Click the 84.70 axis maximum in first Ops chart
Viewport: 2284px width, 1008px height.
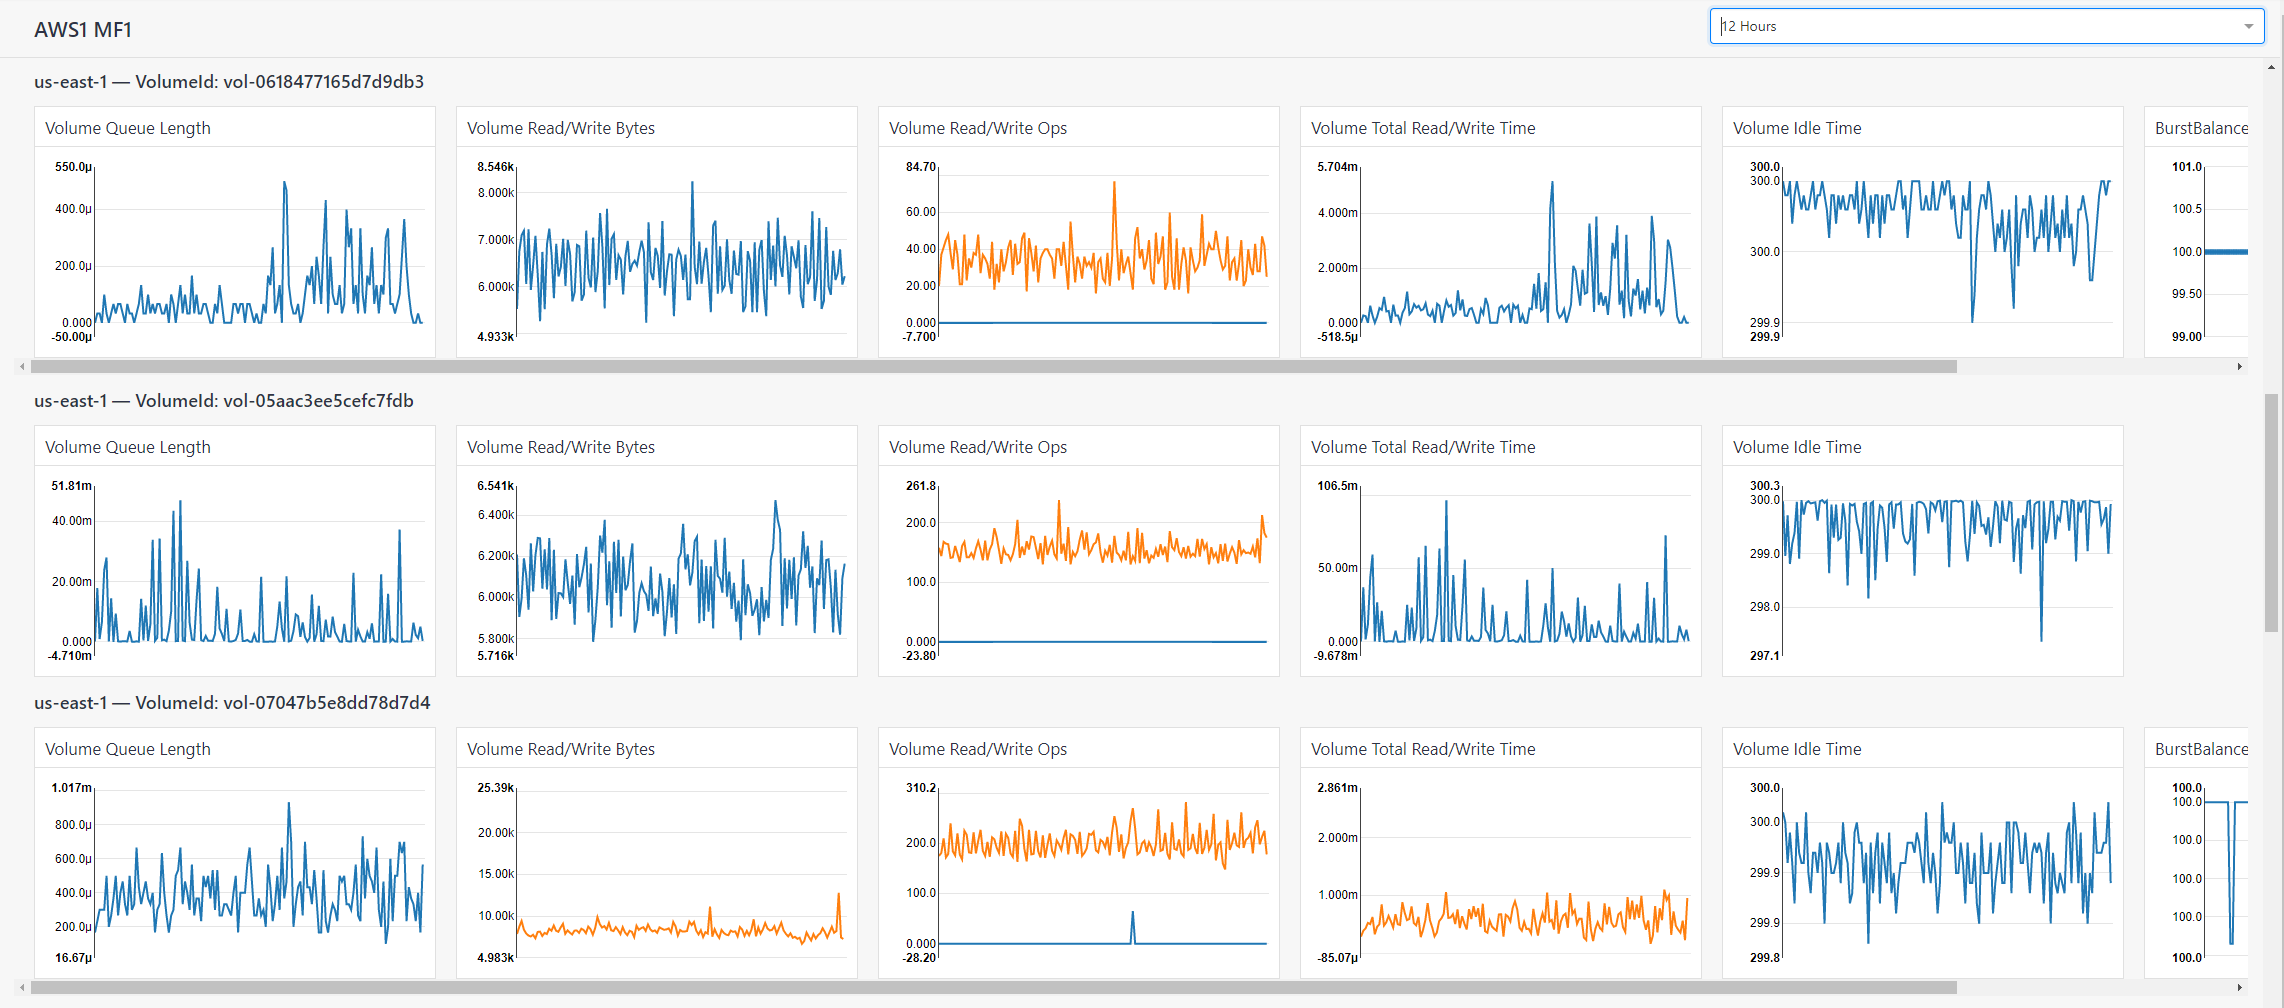pyautogui.click(x=921, y=167)
